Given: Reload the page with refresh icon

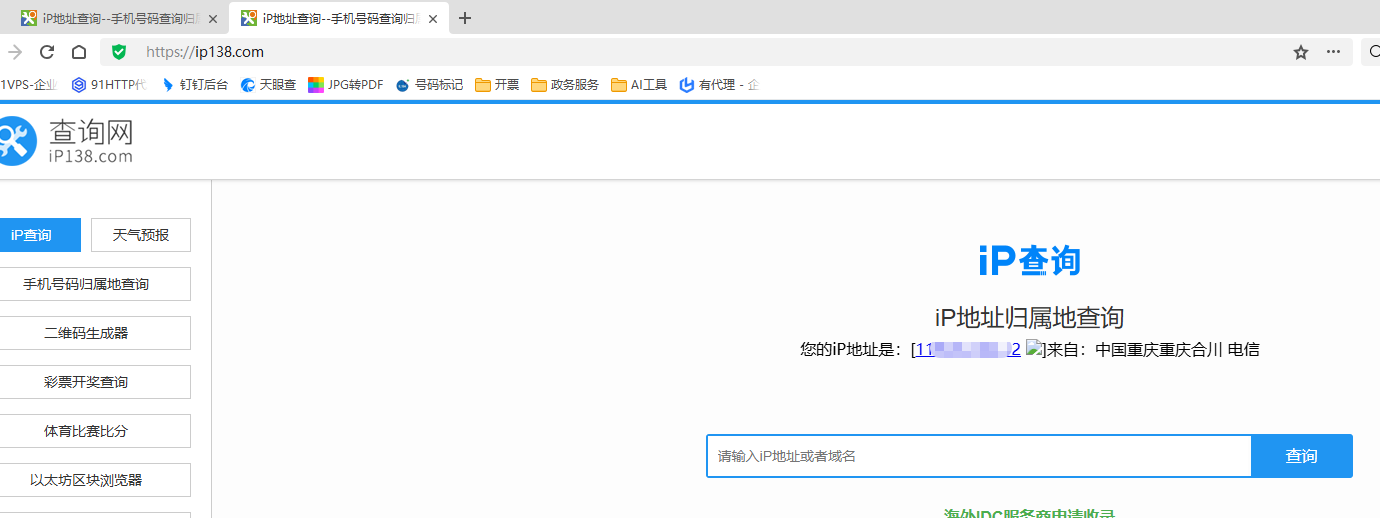Looking at the screenshot, I should pyautogui.click(x=47, y=52).
